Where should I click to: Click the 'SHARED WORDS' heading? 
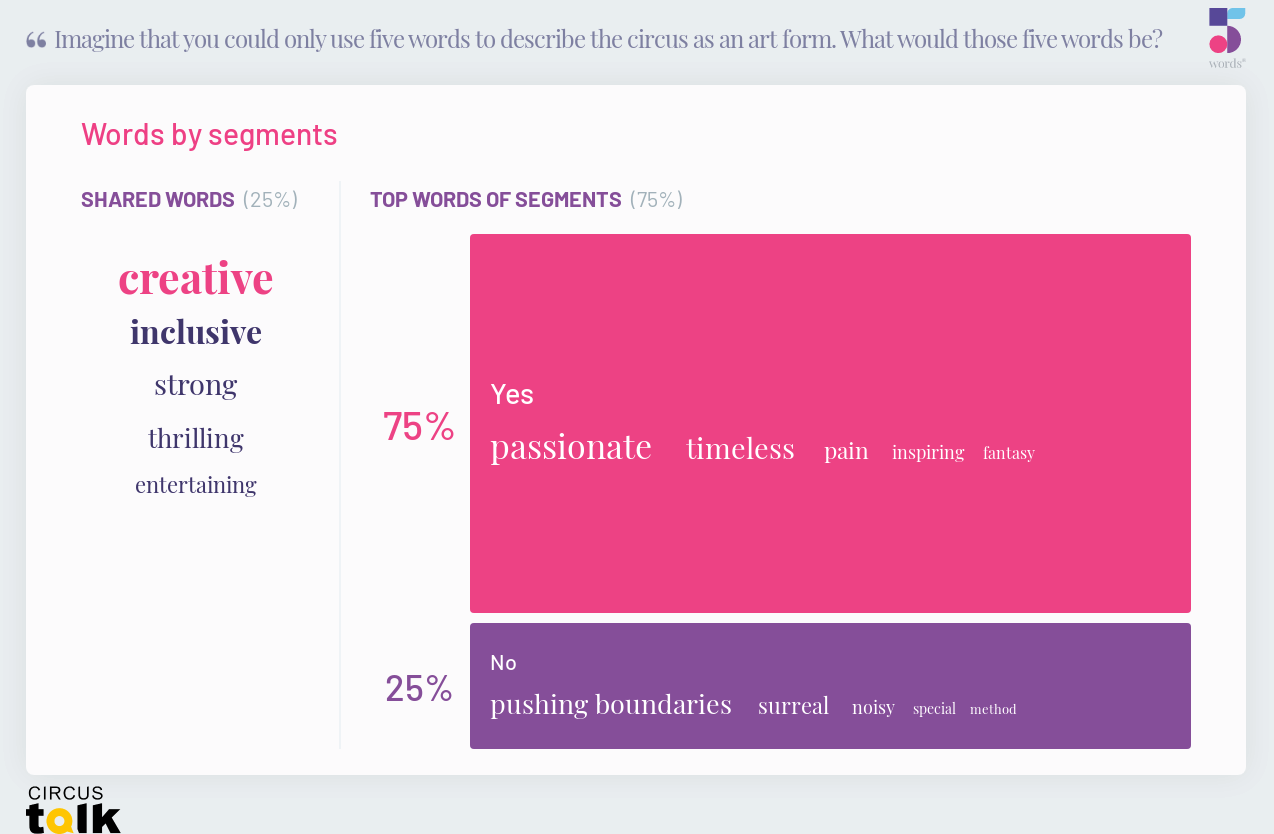pyautogui.click(x=158, y=199)
